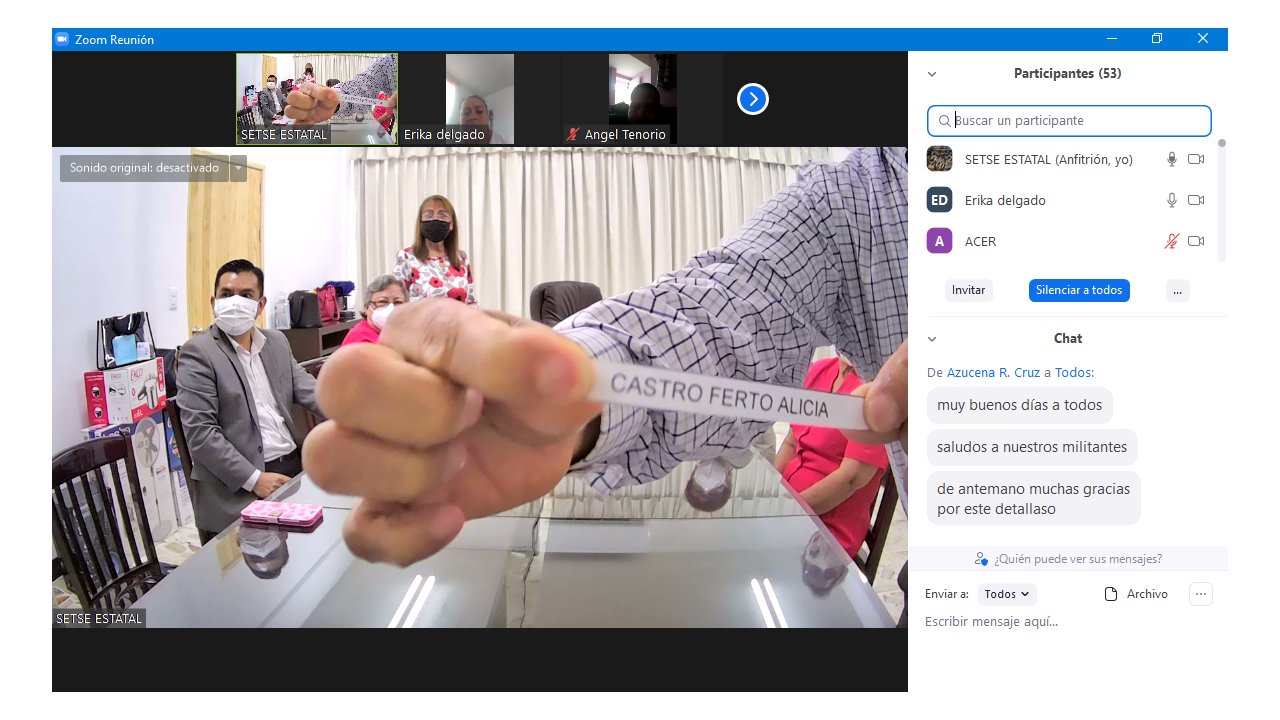Click 'ACER' name in participant list
Image resolution: width=1280 pixels, height=720 pixels.
(x=980, y=241)
